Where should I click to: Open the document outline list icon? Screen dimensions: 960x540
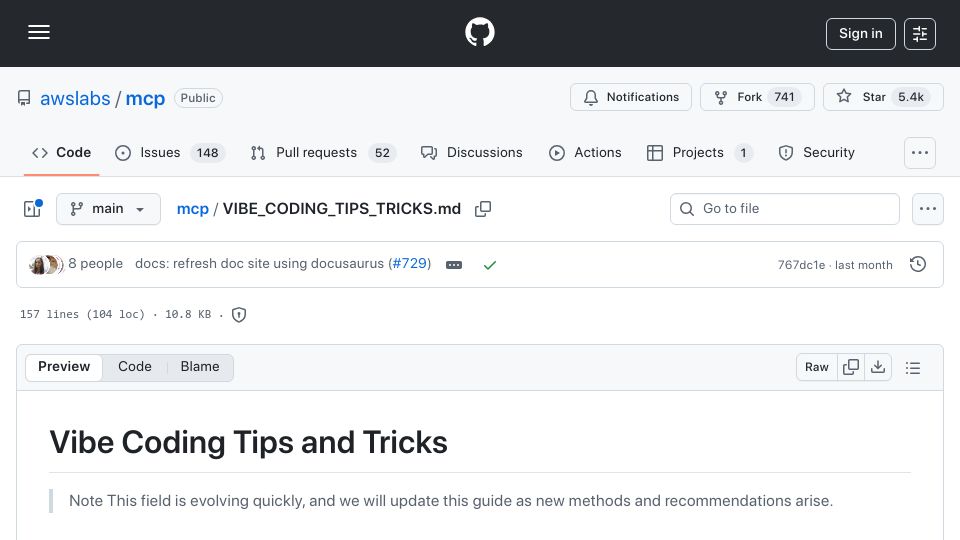[x=913, y=367]
